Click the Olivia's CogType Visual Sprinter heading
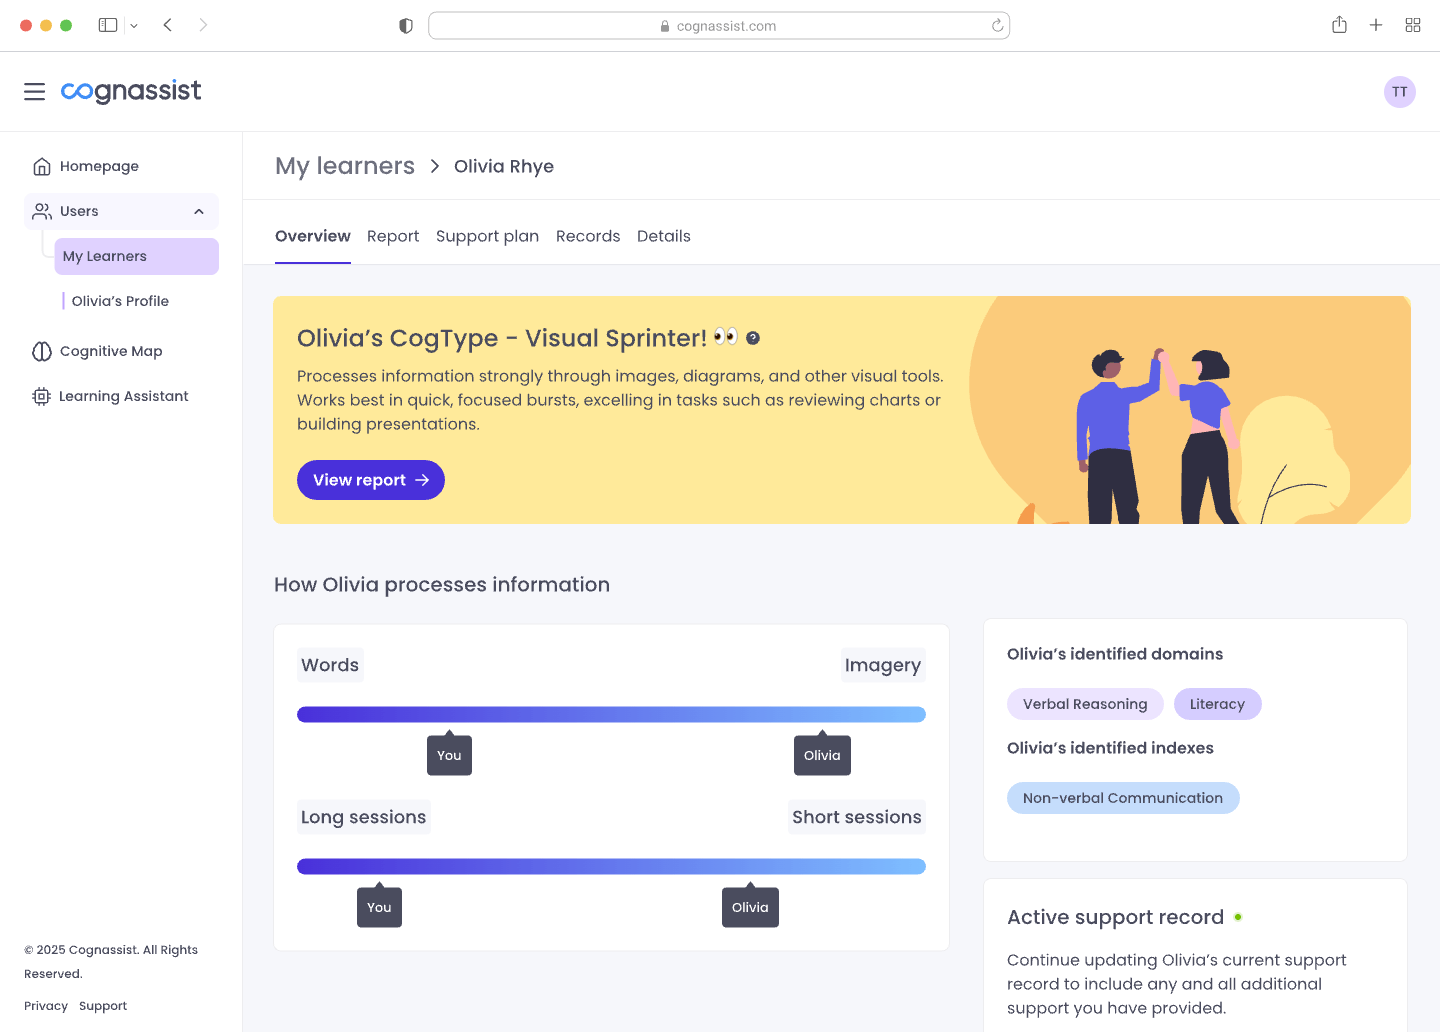 point(502,338)
